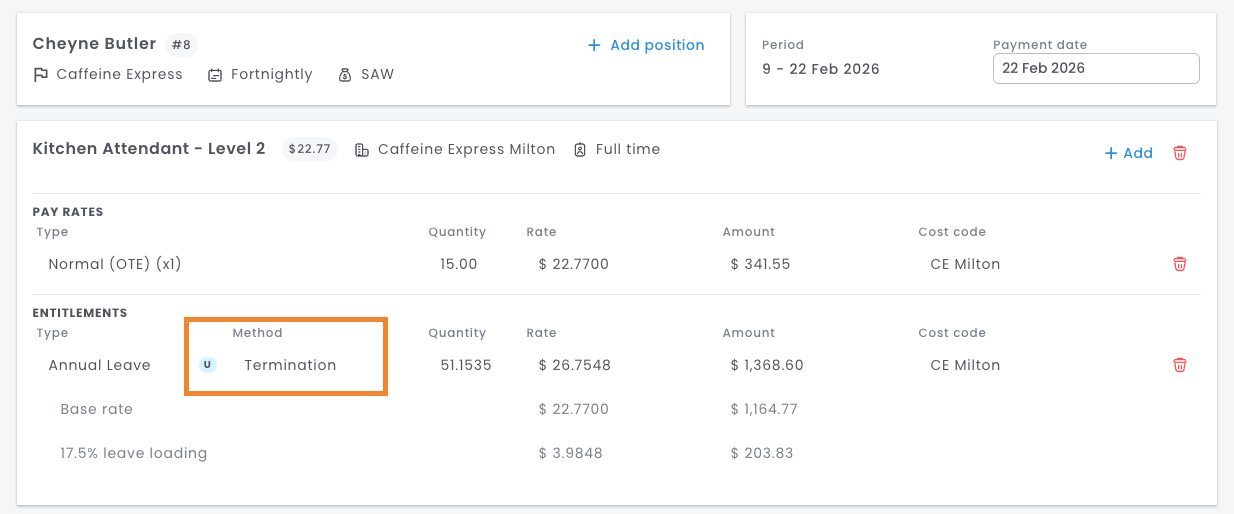Click the money bag icon beside SAW
The height and width of the screenshot is (514, 1234).
pyautogui.click(x=345, y=75)
